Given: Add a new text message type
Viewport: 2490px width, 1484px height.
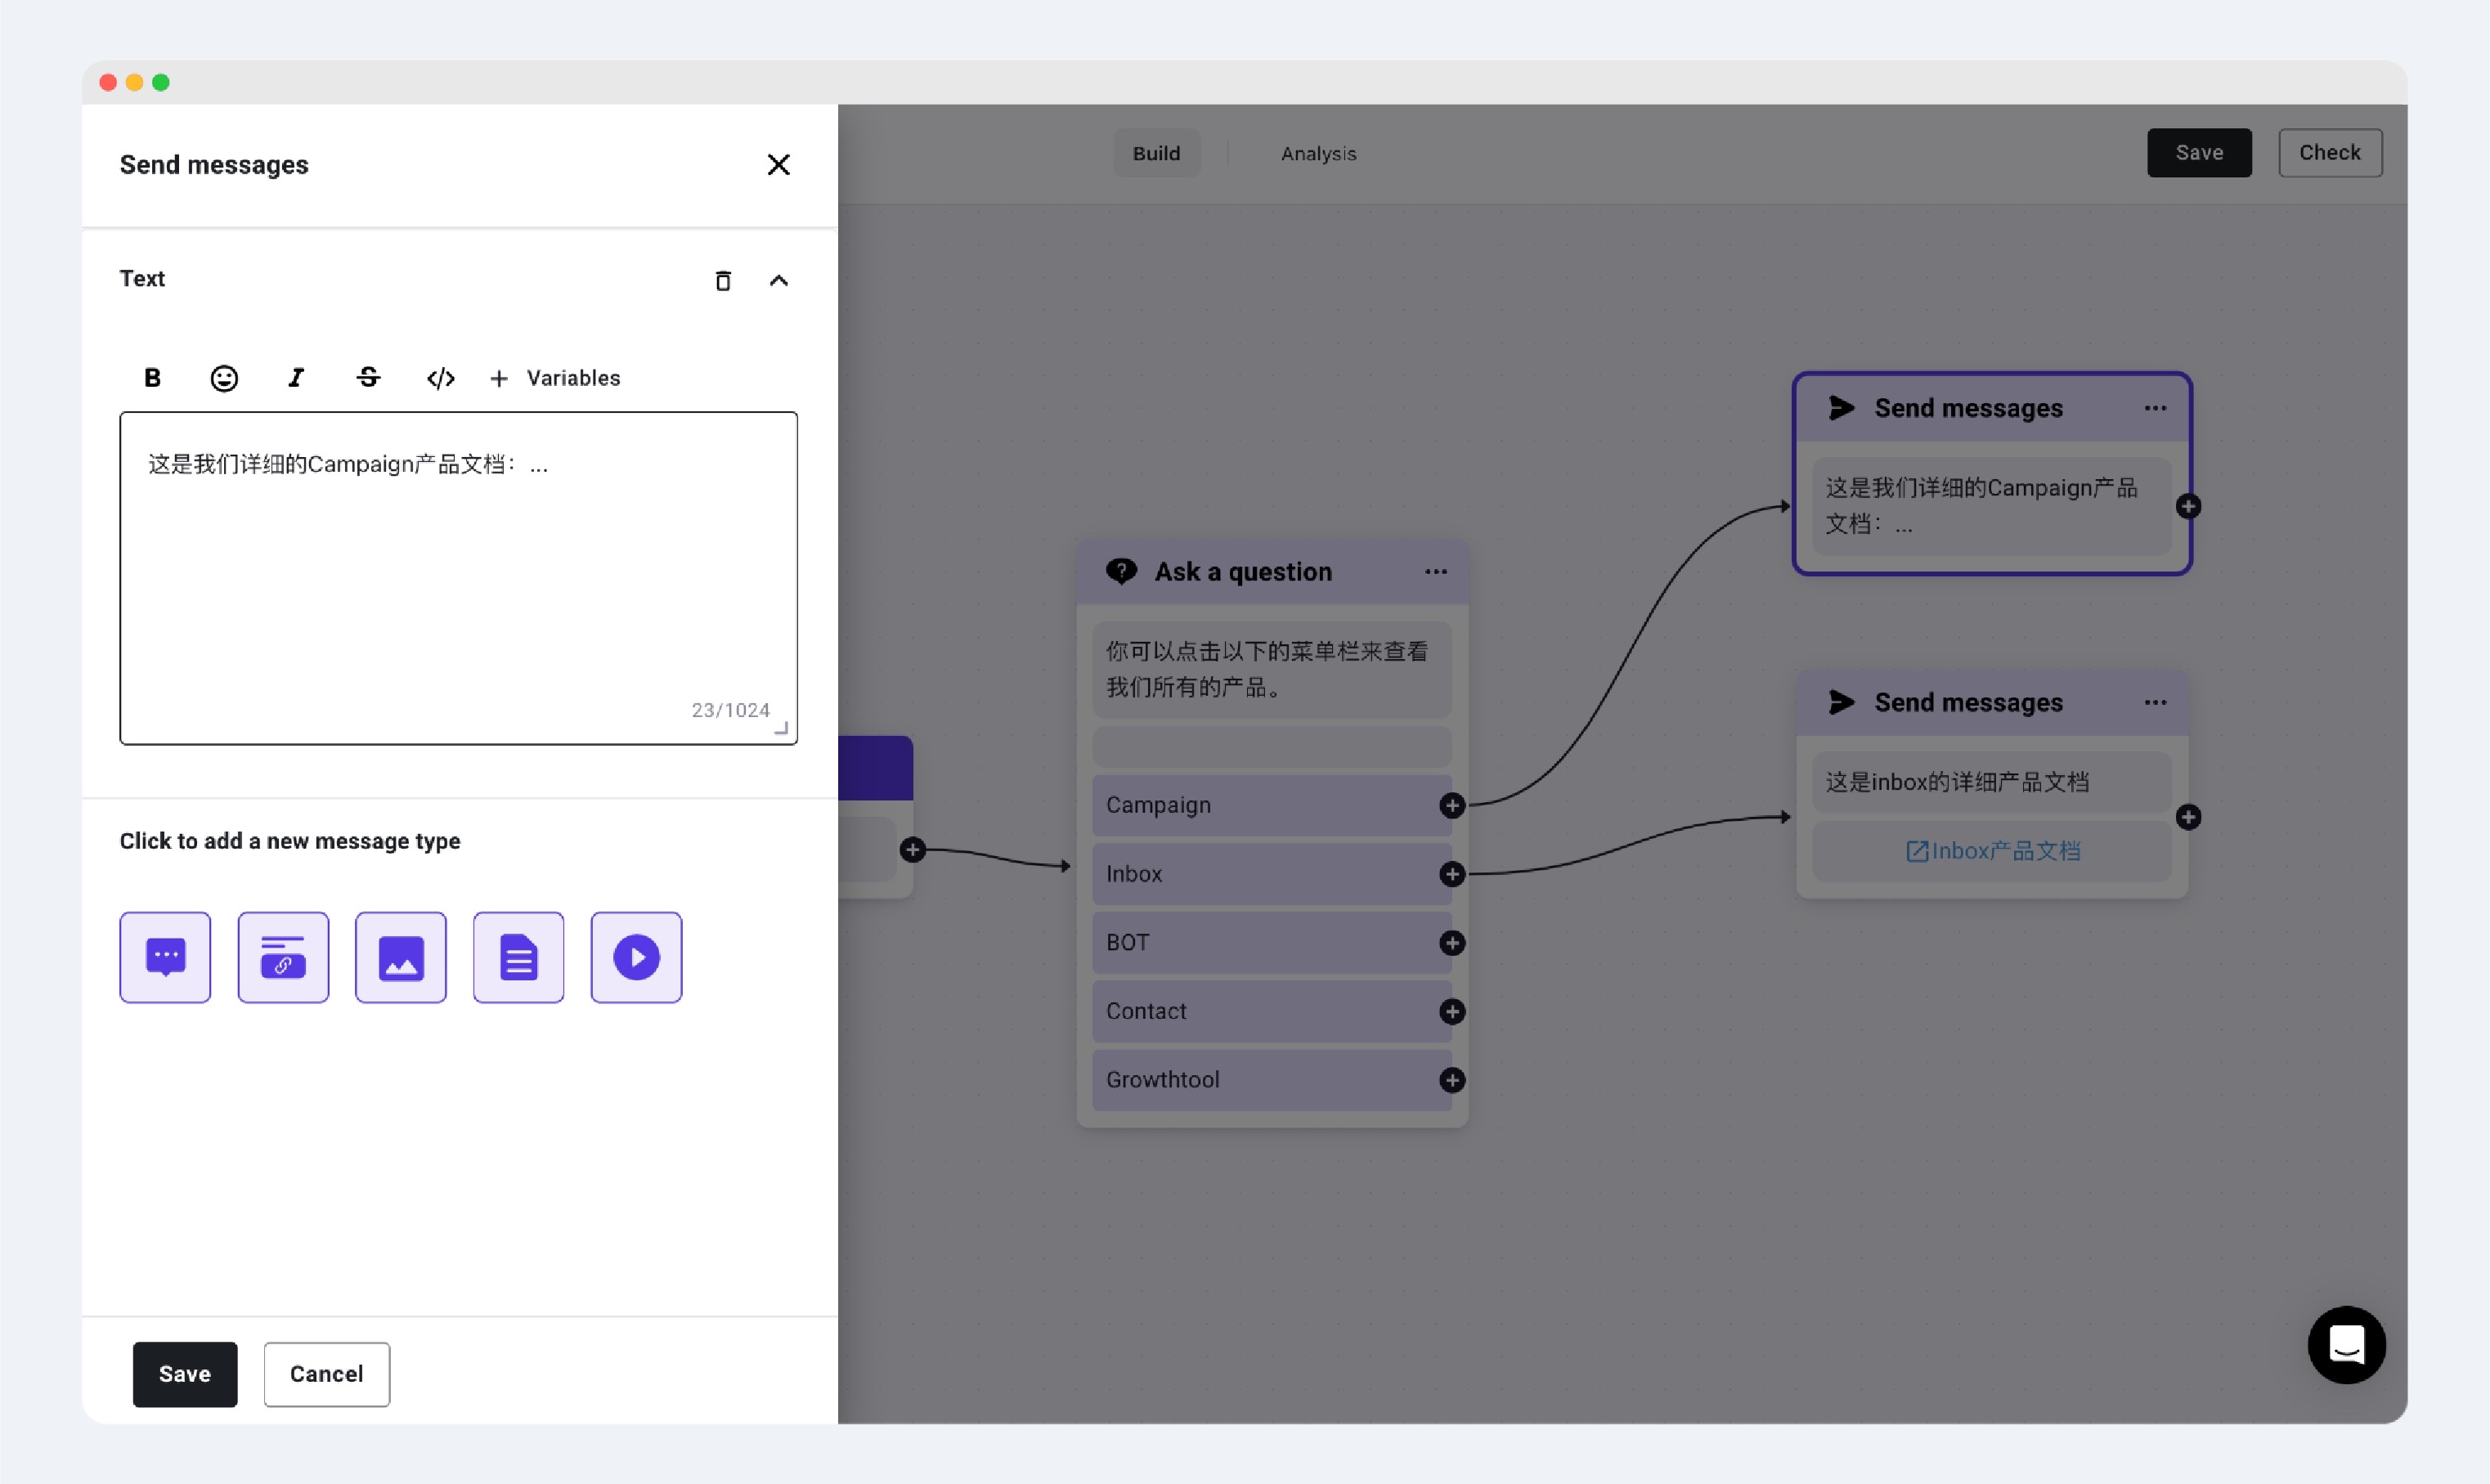Looking at the screenshot, I should pyautogui.click(x=165, y=957).
